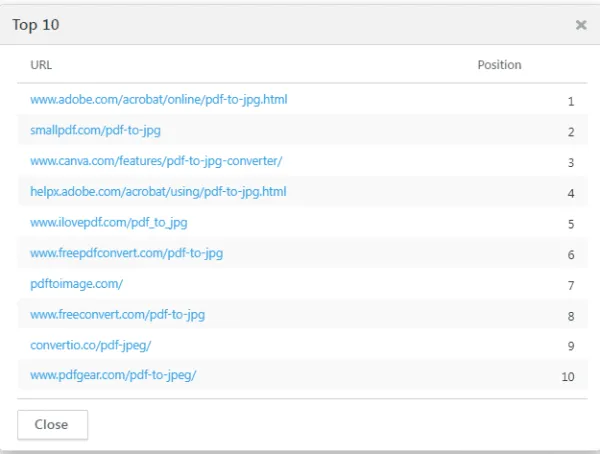This screenshot has height=454, width=600.
Task: Close the Top 10 dialog via X icon
Action: (581, 25)
